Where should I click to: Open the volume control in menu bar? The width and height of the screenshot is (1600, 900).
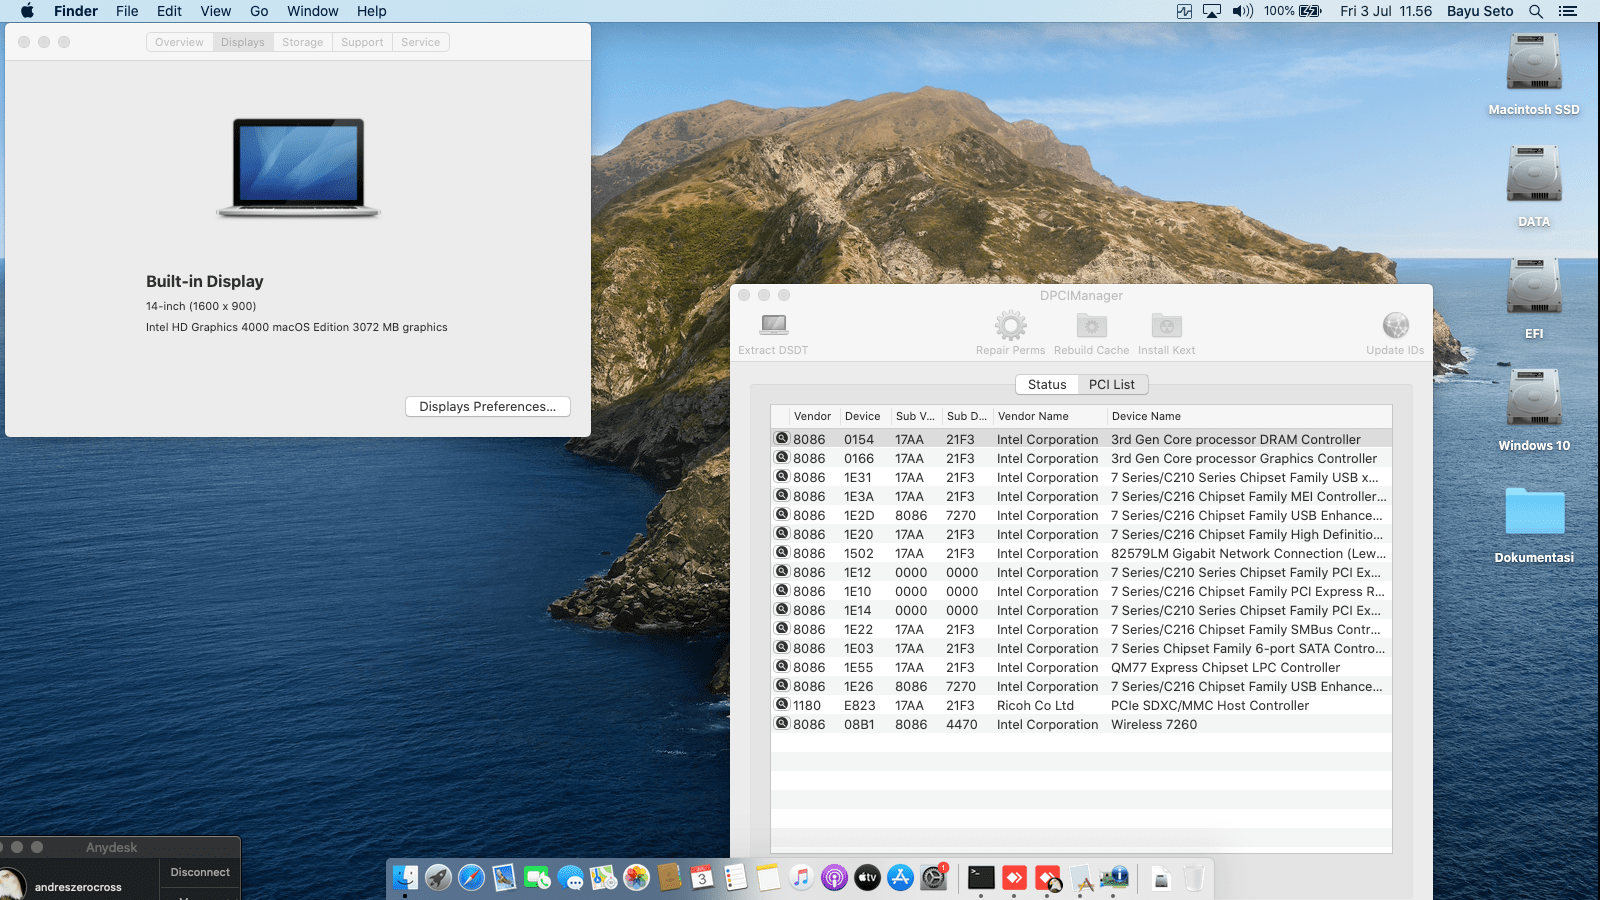[x=1242, y=11]
